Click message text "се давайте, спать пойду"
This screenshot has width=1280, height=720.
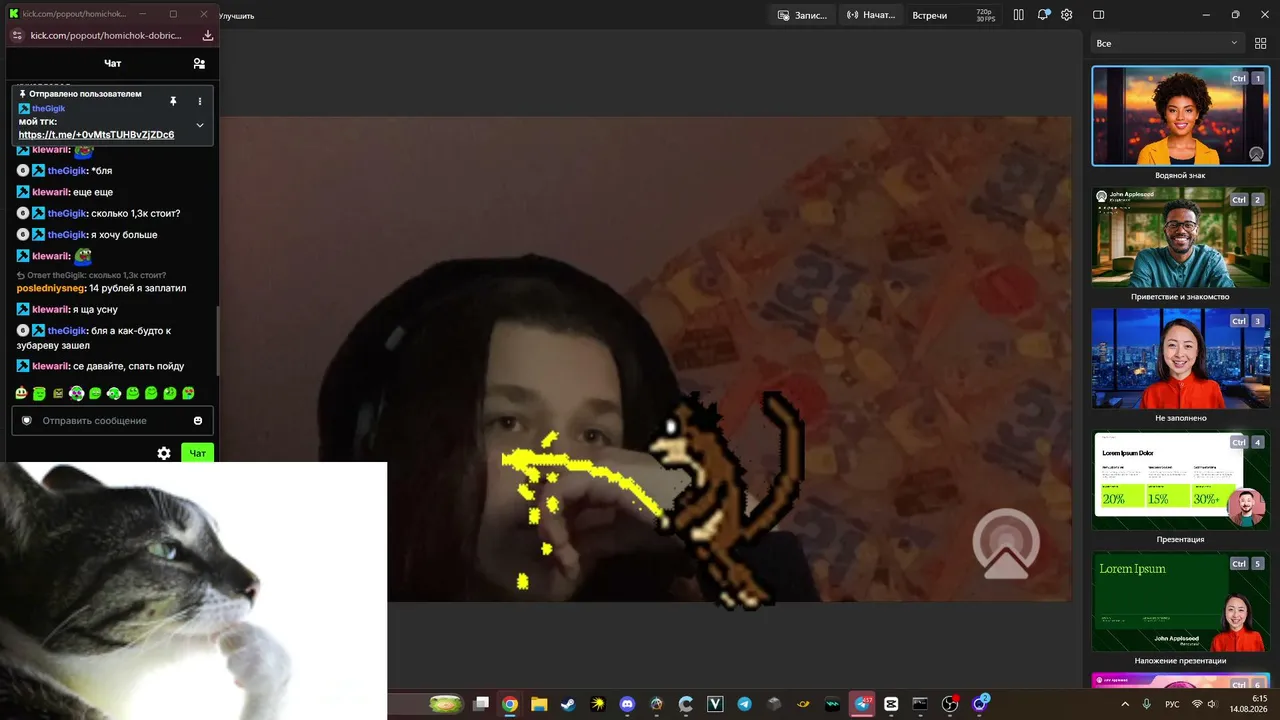coord(129,366)
